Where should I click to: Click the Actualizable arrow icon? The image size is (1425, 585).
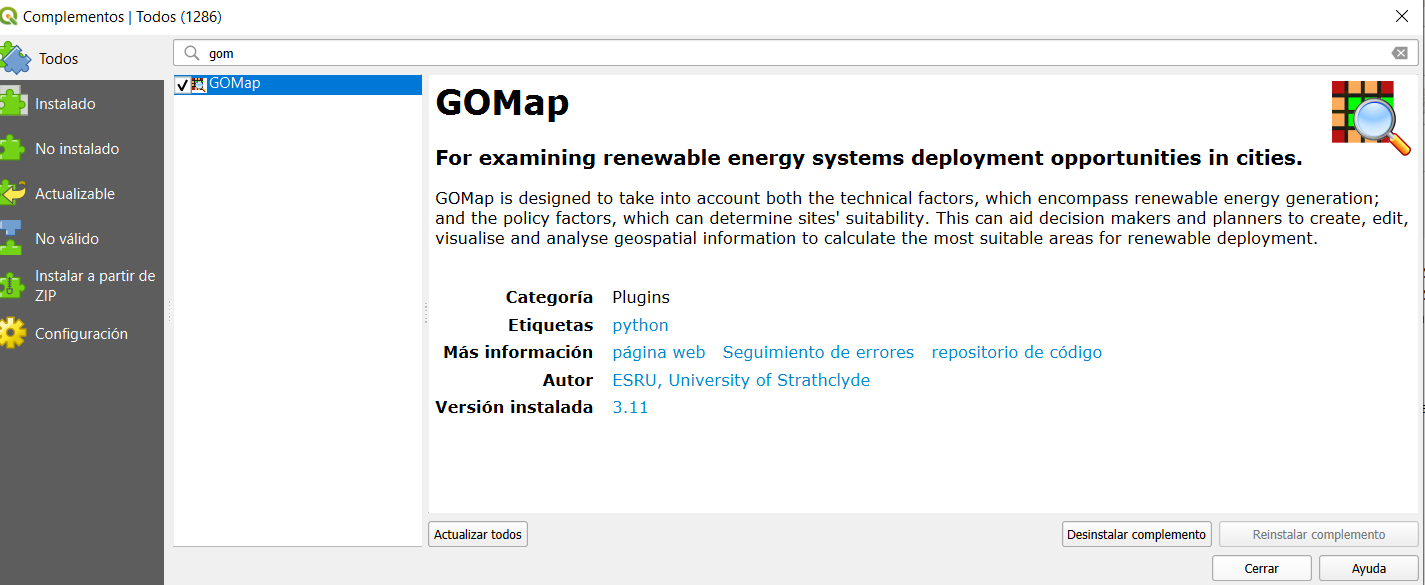[13, 194]
